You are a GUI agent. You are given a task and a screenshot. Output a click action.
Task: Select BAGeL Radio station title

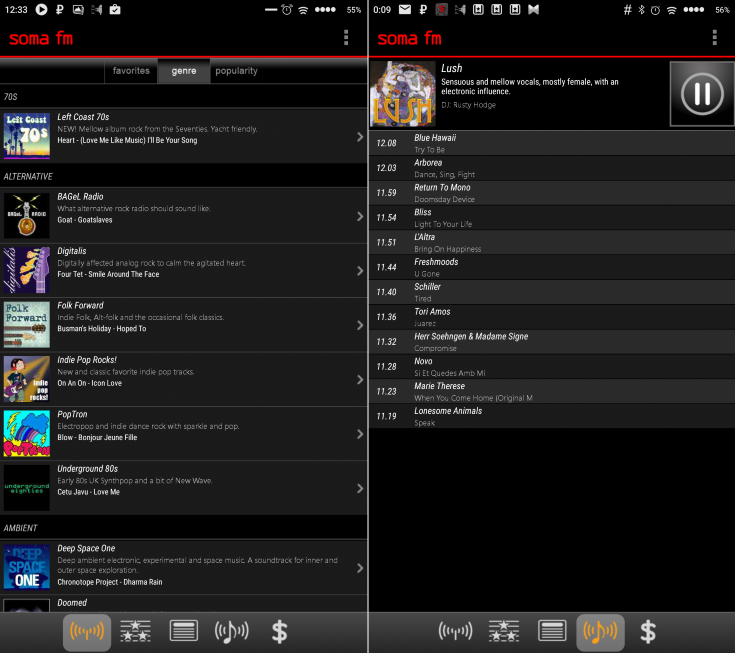click(80, 197)
